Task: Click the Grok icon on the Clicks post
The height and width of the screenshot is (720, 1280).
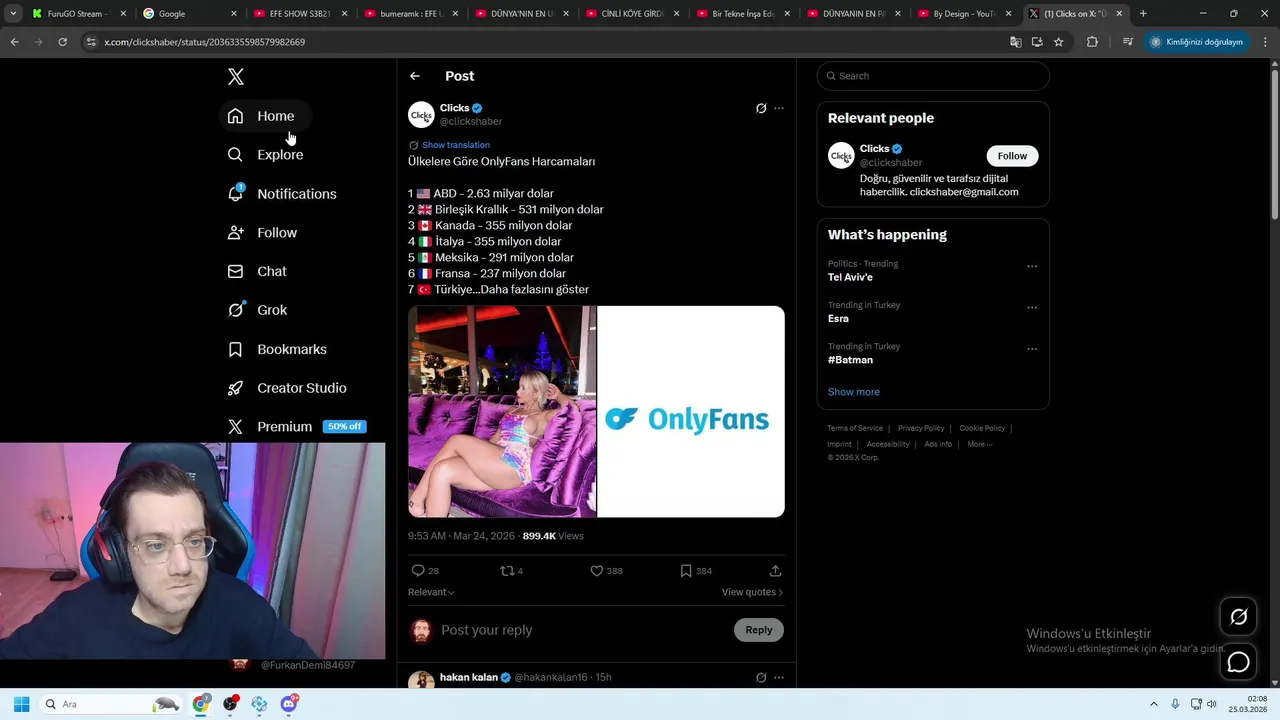Action: (x=761, y=108)
